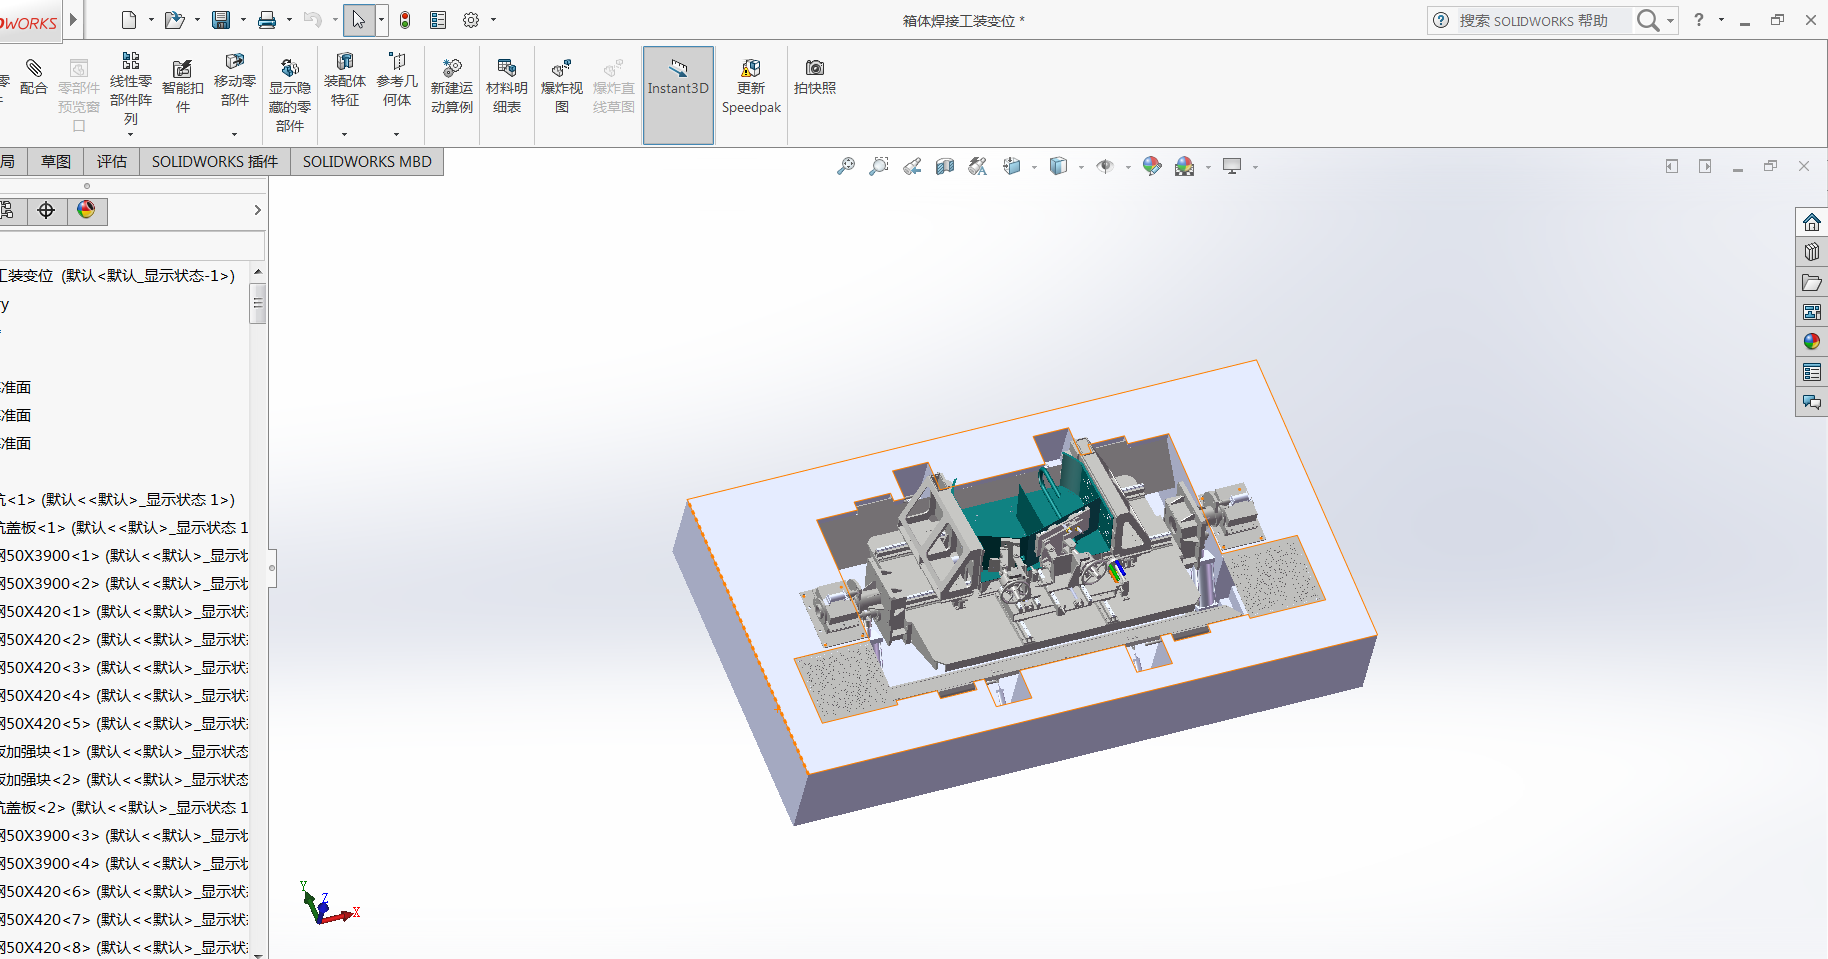Open the 评估 (Evaluate) tab

112,162
